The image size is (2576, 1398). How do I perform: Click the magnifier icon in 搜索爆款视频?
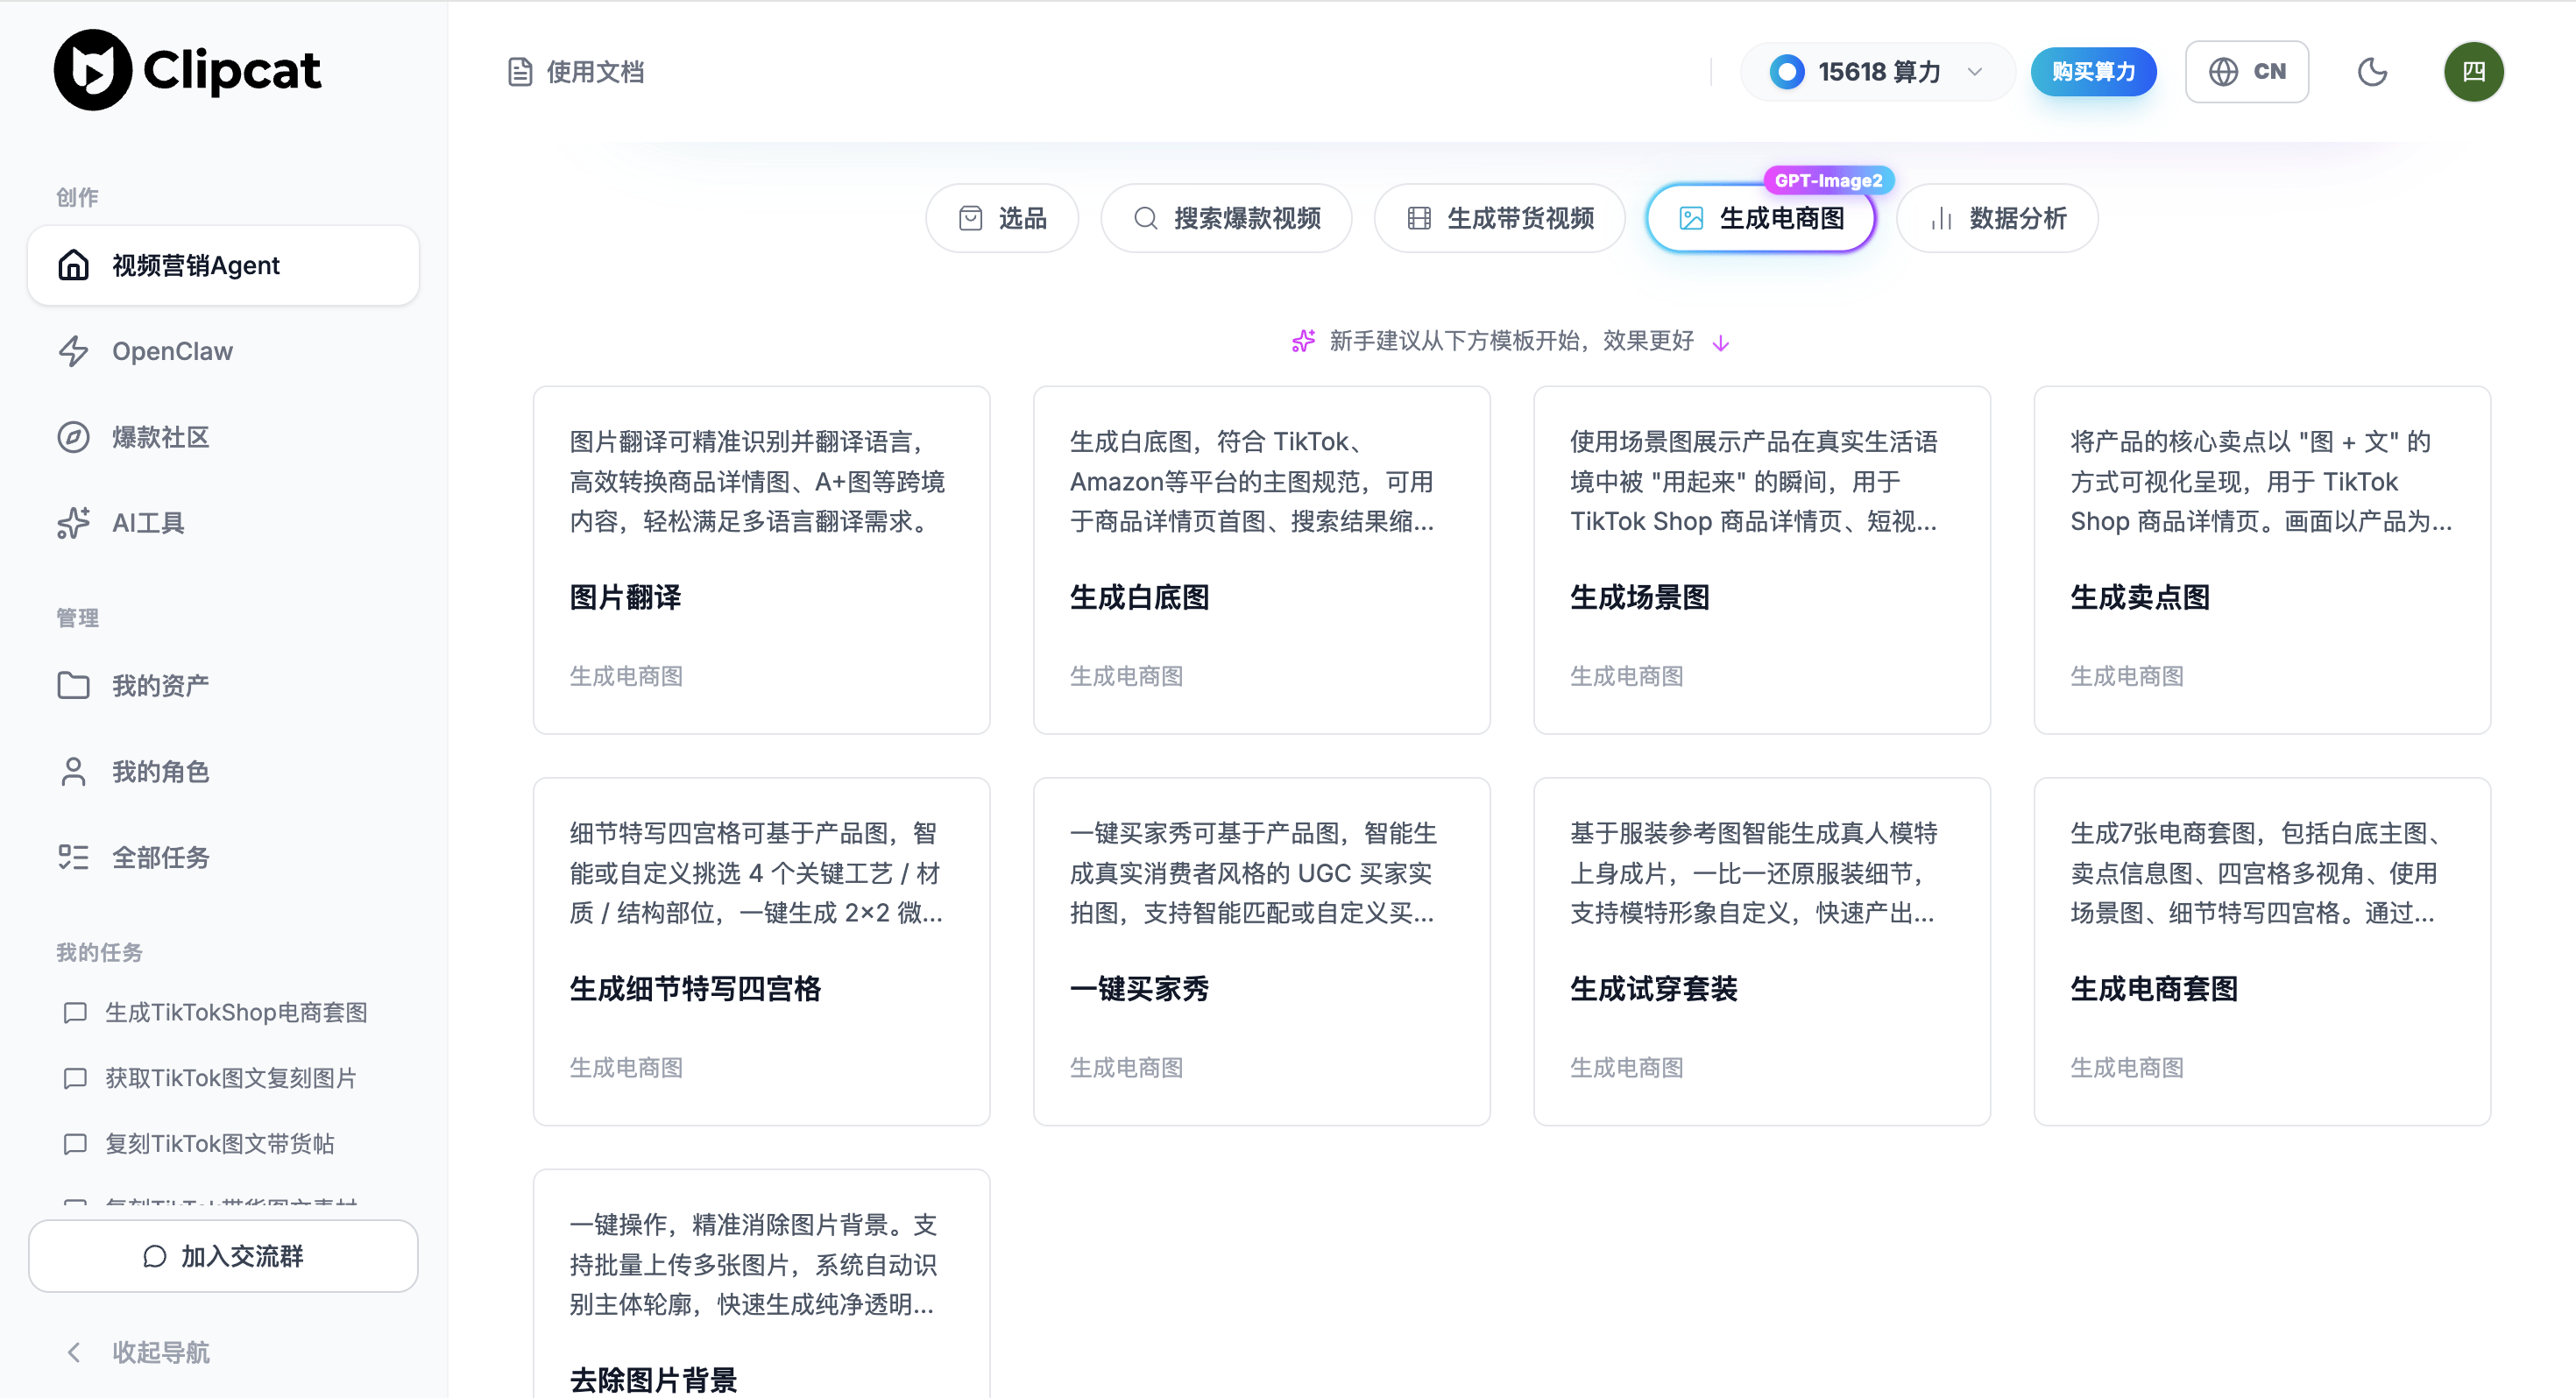1145,218
